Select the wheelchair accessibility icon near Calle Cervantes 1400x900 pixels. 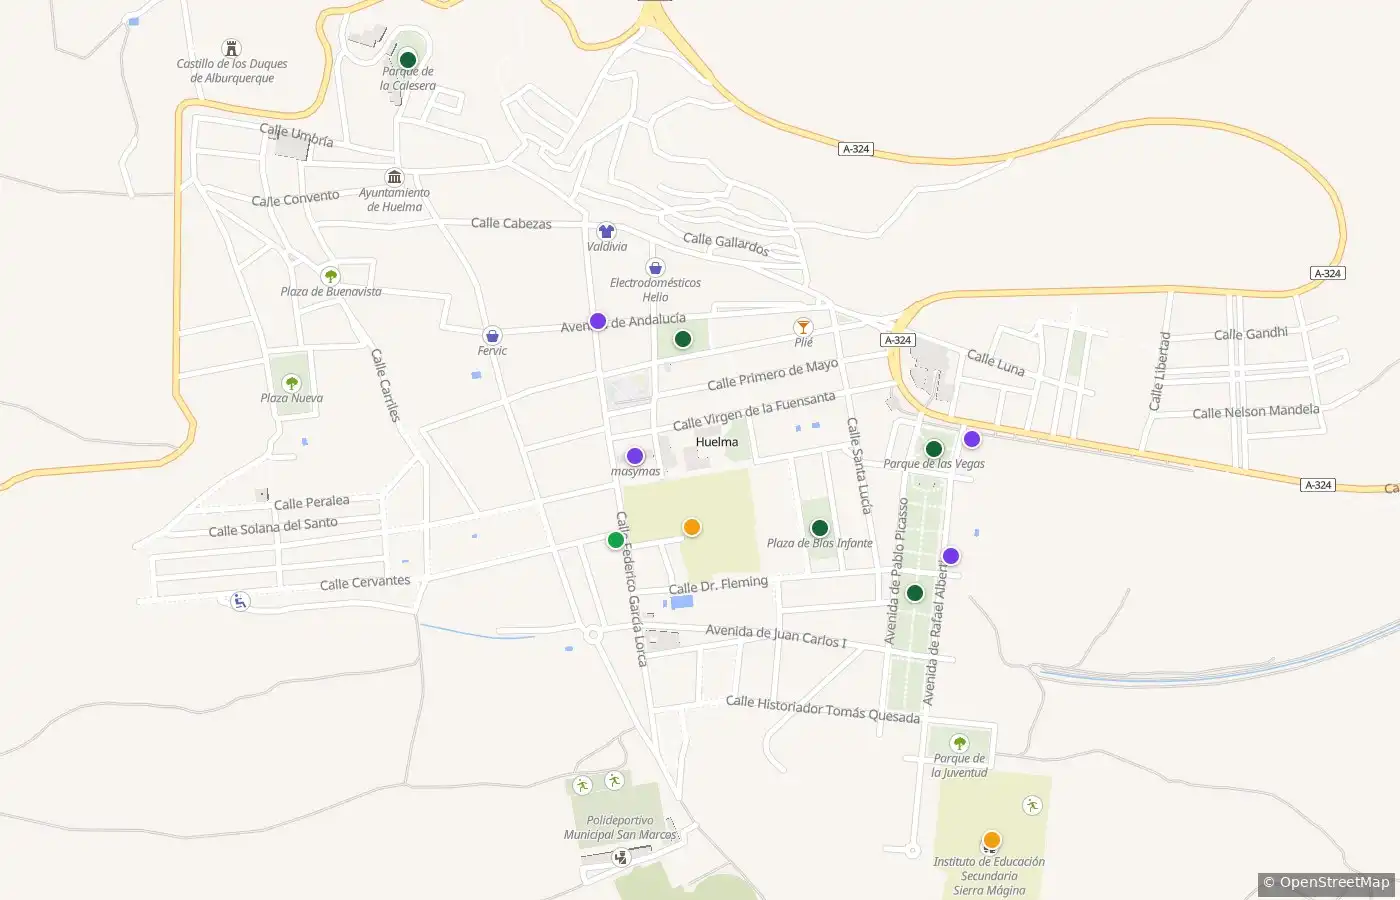[x=240, y=601]
